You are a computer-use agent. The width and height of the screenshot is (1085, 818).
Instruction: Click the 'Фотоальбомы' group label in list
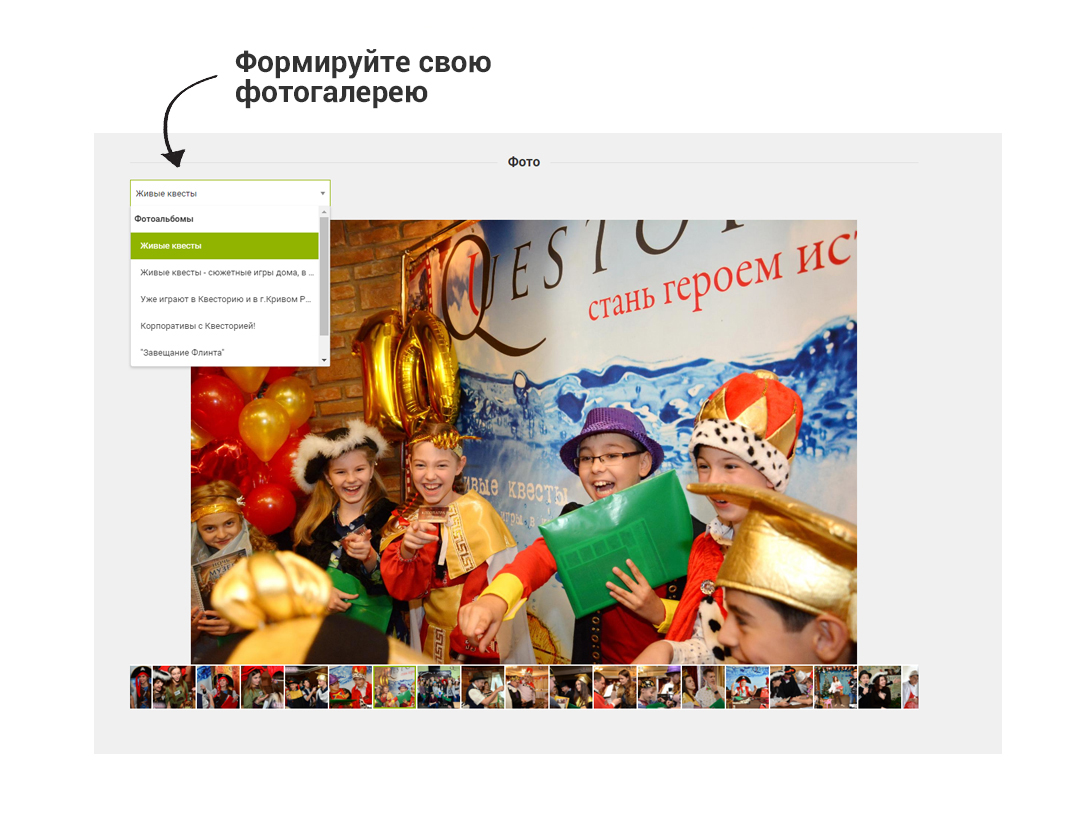(164, 218)
